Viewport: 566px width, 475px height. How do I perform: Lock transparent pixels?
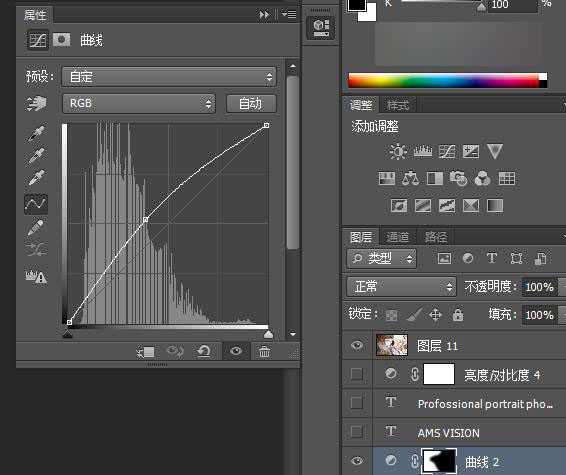(391, 315)
